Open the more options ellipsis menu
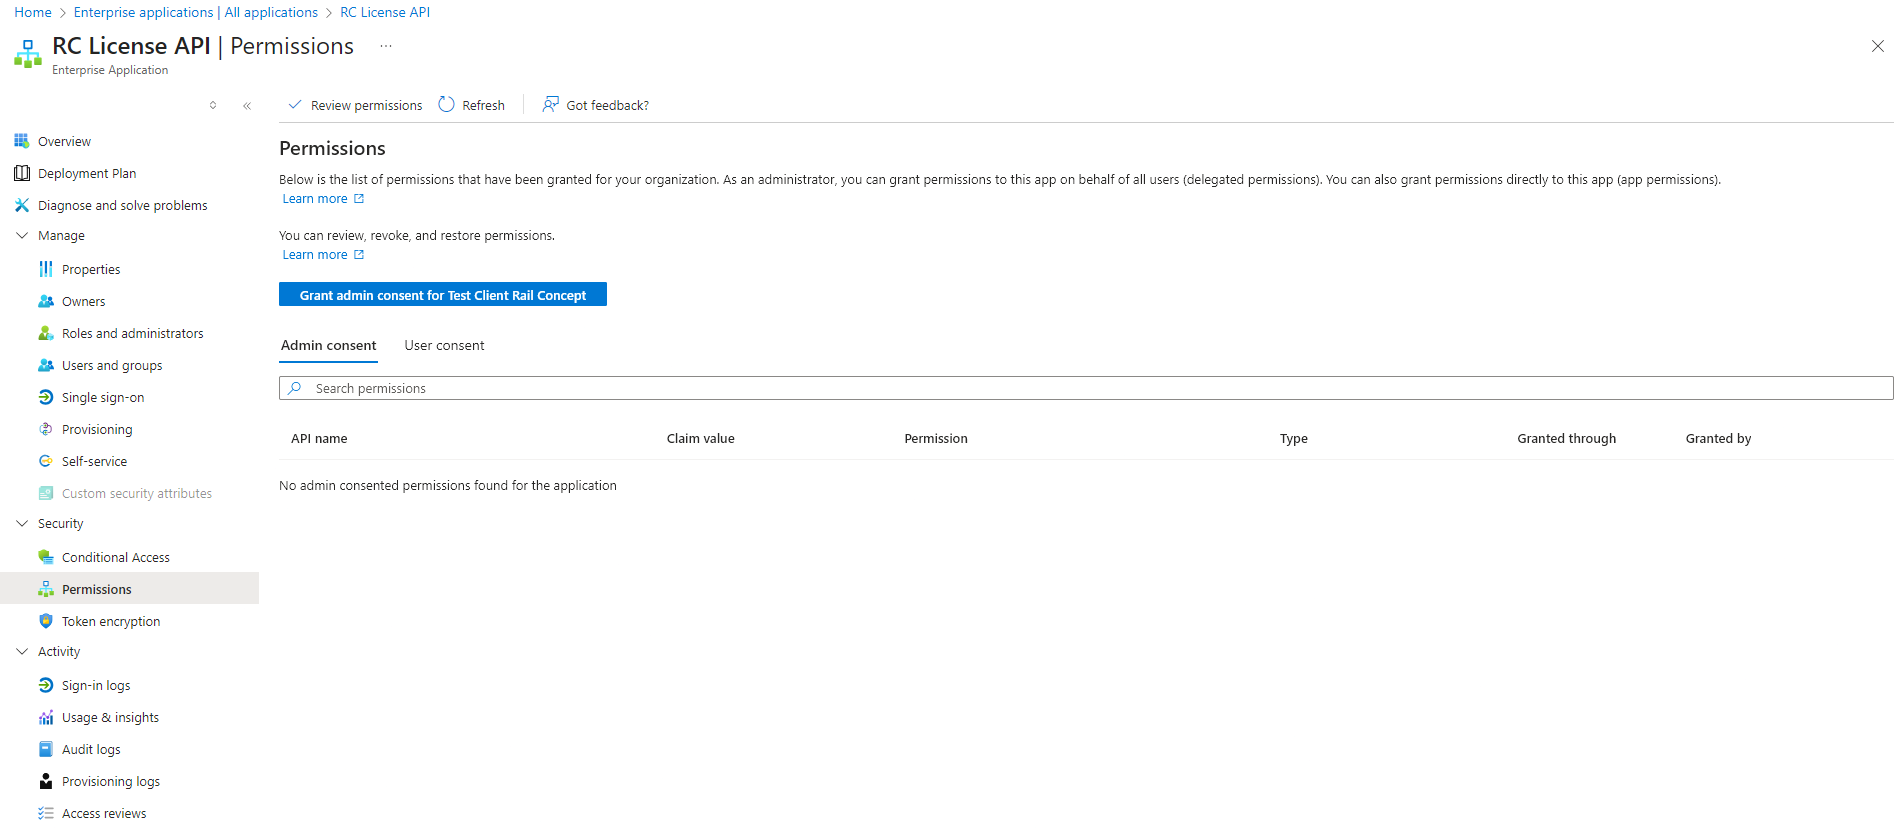Viewport: 1904px width, 829px height. (386, 46)
